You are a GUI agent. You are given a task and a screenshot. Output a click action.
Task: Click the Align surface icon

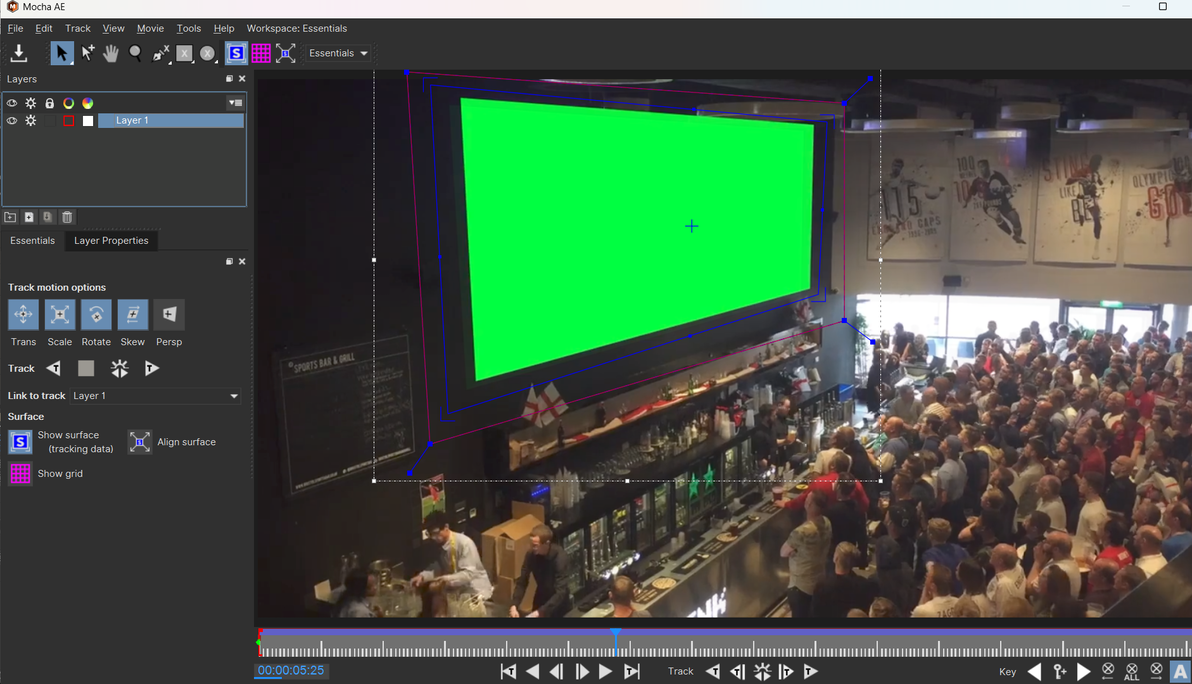(140, 442)
